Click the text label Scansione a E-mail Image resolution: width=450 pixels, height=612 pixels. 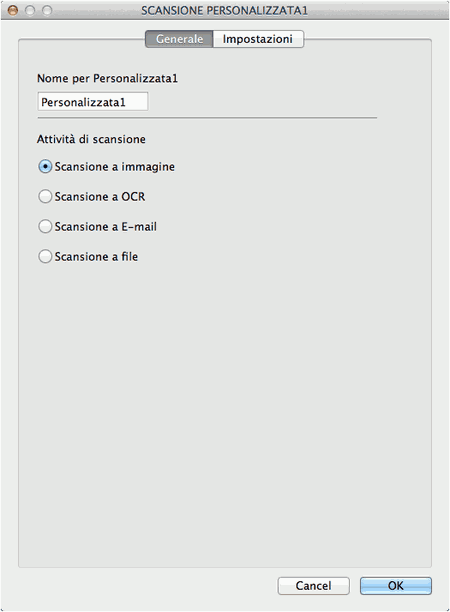pos(106,226)
